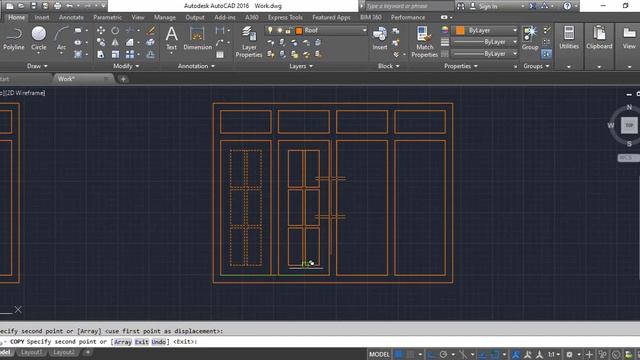The width and height of the screenshot is (640, 360).
Task: Select the Circle tool
Action: (x=39, y=39)
